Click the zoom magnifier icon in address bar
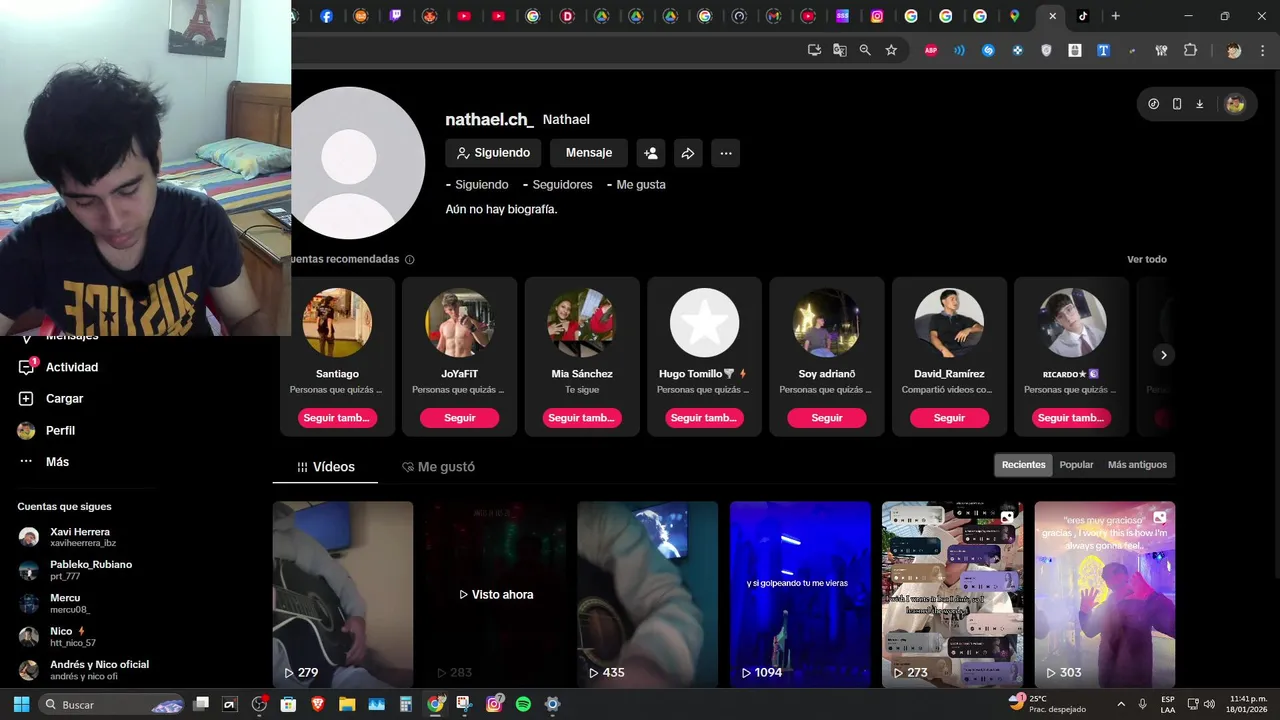This screenshot has height=720, width=1280. click(x=865, y=50)
